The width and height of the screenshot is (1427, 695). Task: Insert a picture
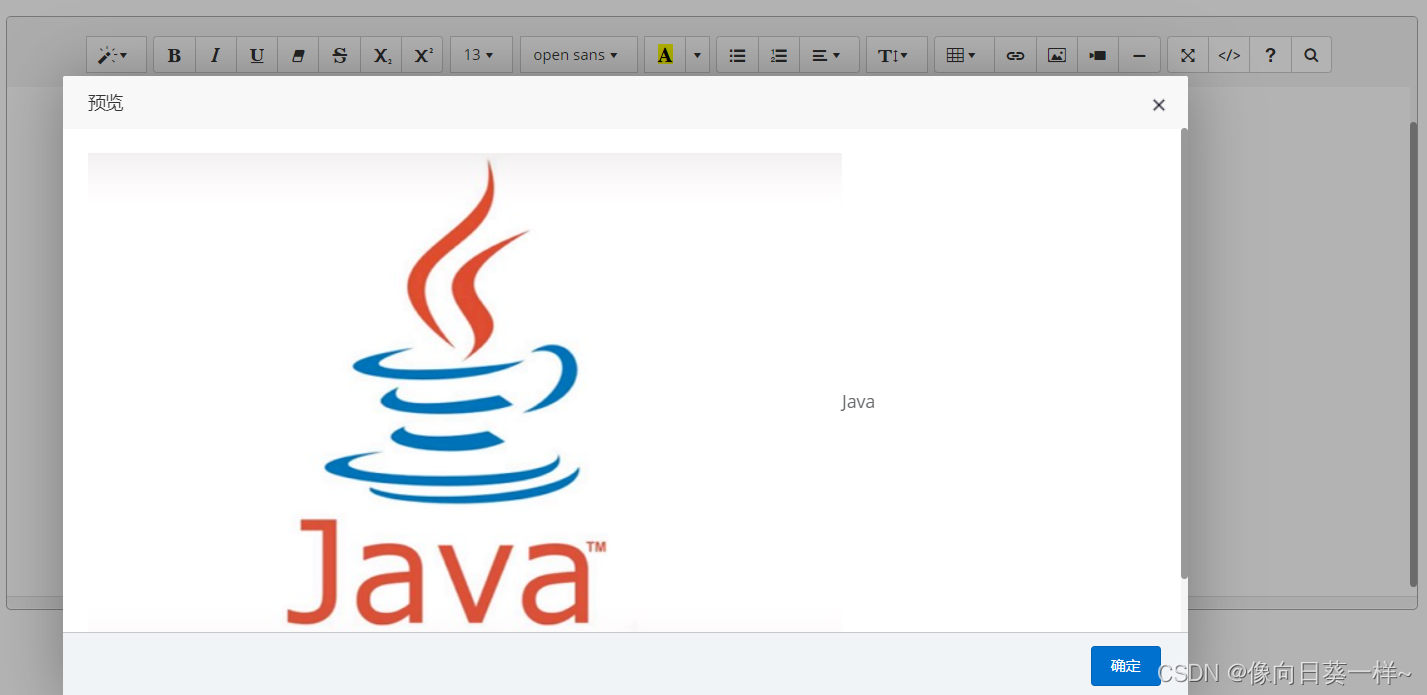click(x=1057, y=55)
